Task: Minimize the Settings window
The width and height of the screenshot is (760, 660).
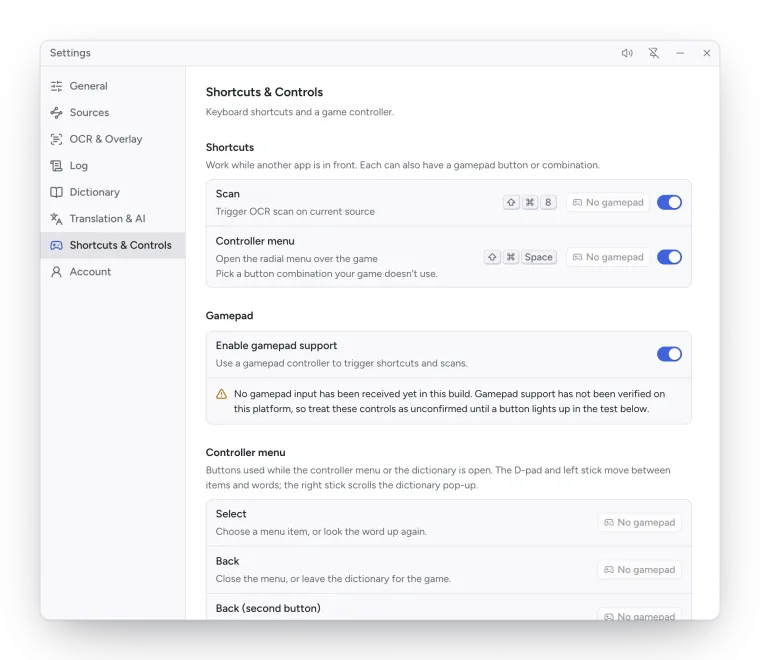Action: pos(680,53)
